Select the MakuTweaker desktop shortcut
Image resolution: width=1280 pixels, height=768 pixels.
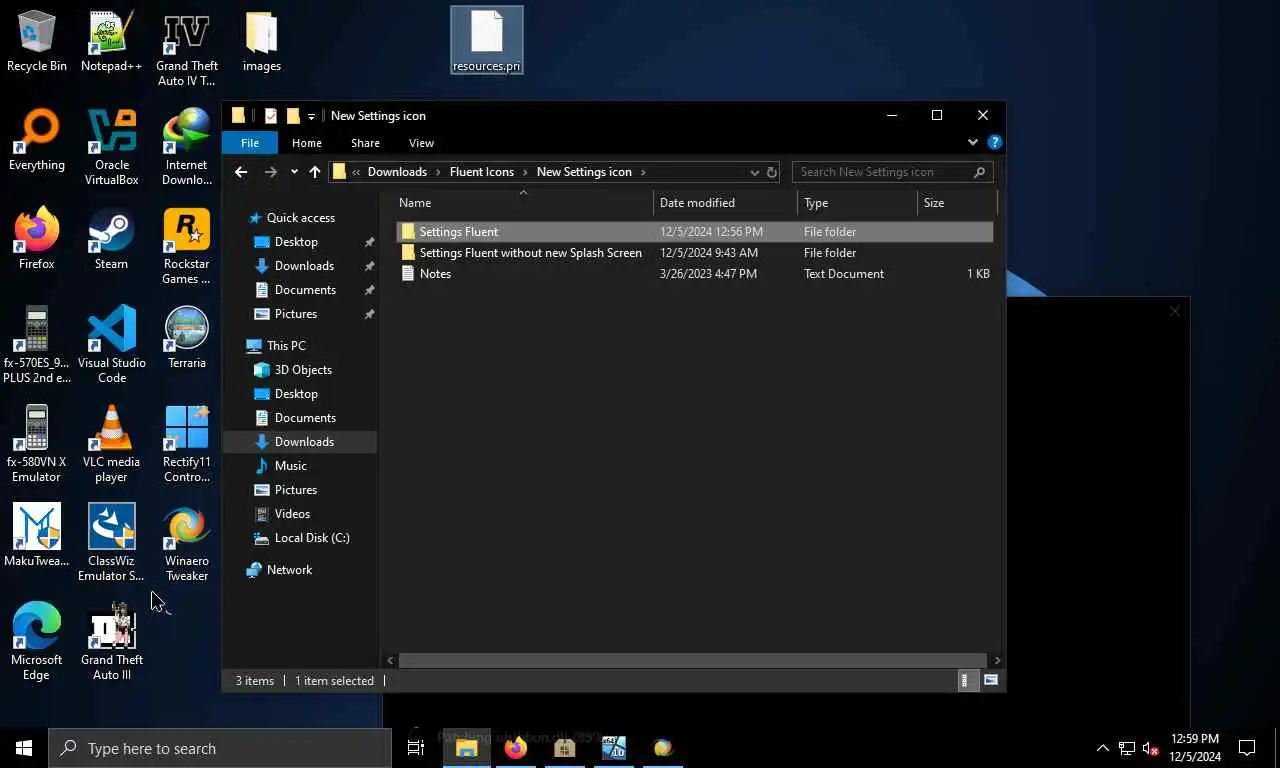coord(37,537)
